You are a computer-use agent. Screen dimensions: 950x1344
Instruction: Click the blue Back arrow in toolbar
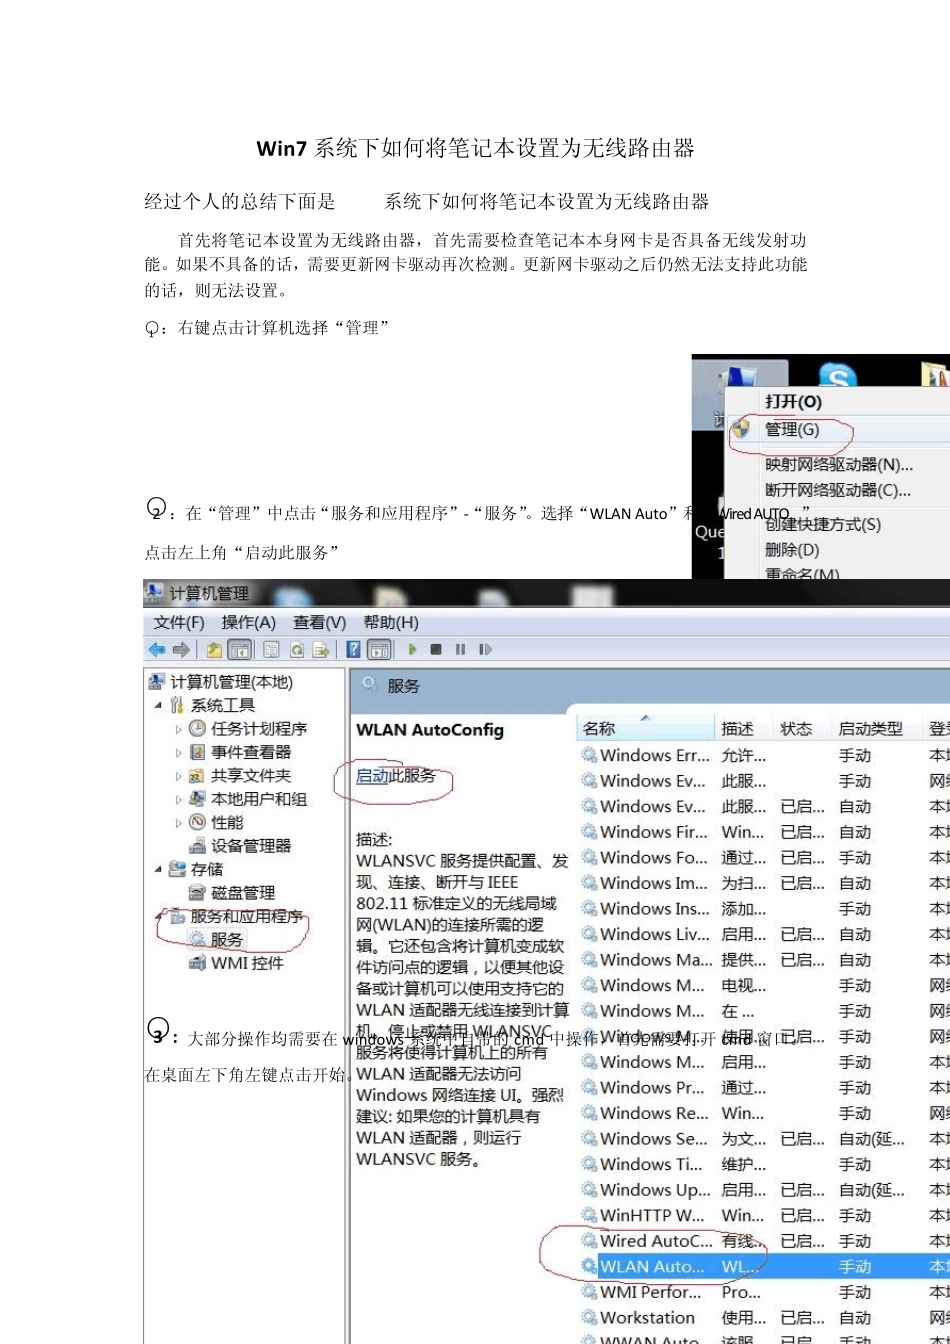point(157,649)
